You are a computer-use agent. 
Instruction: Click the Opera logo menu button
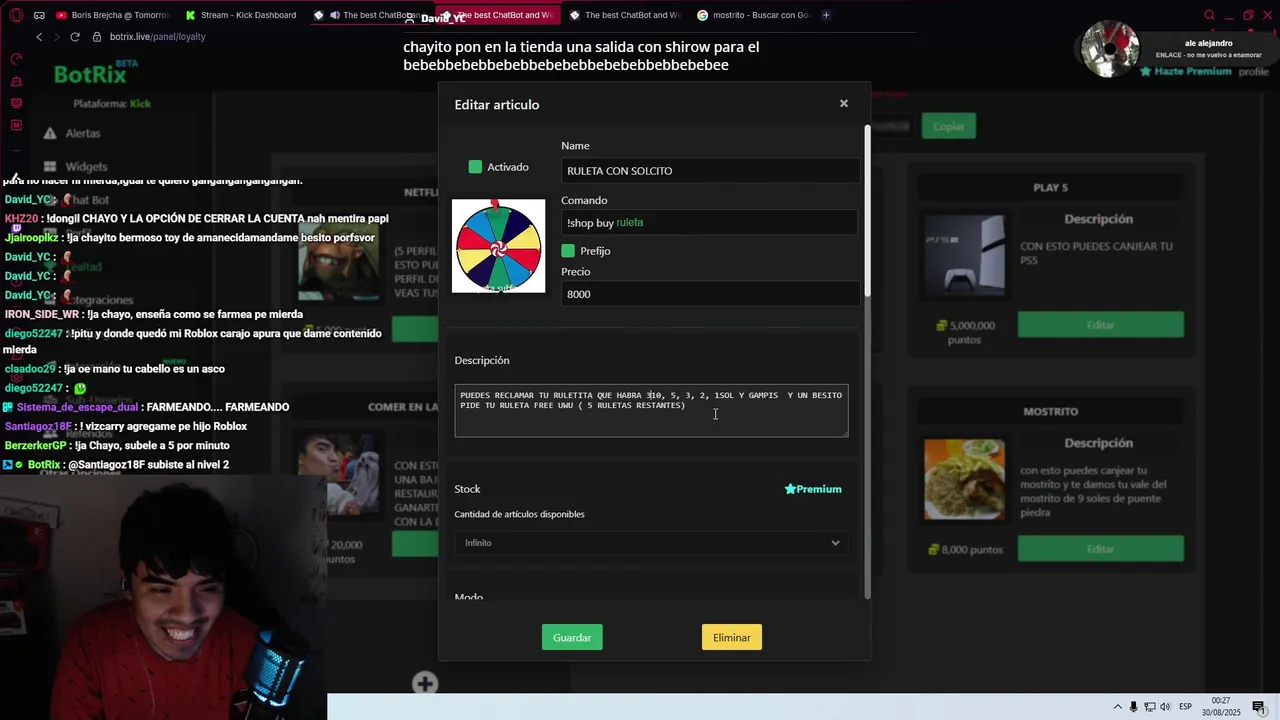(x=16, y=15)
